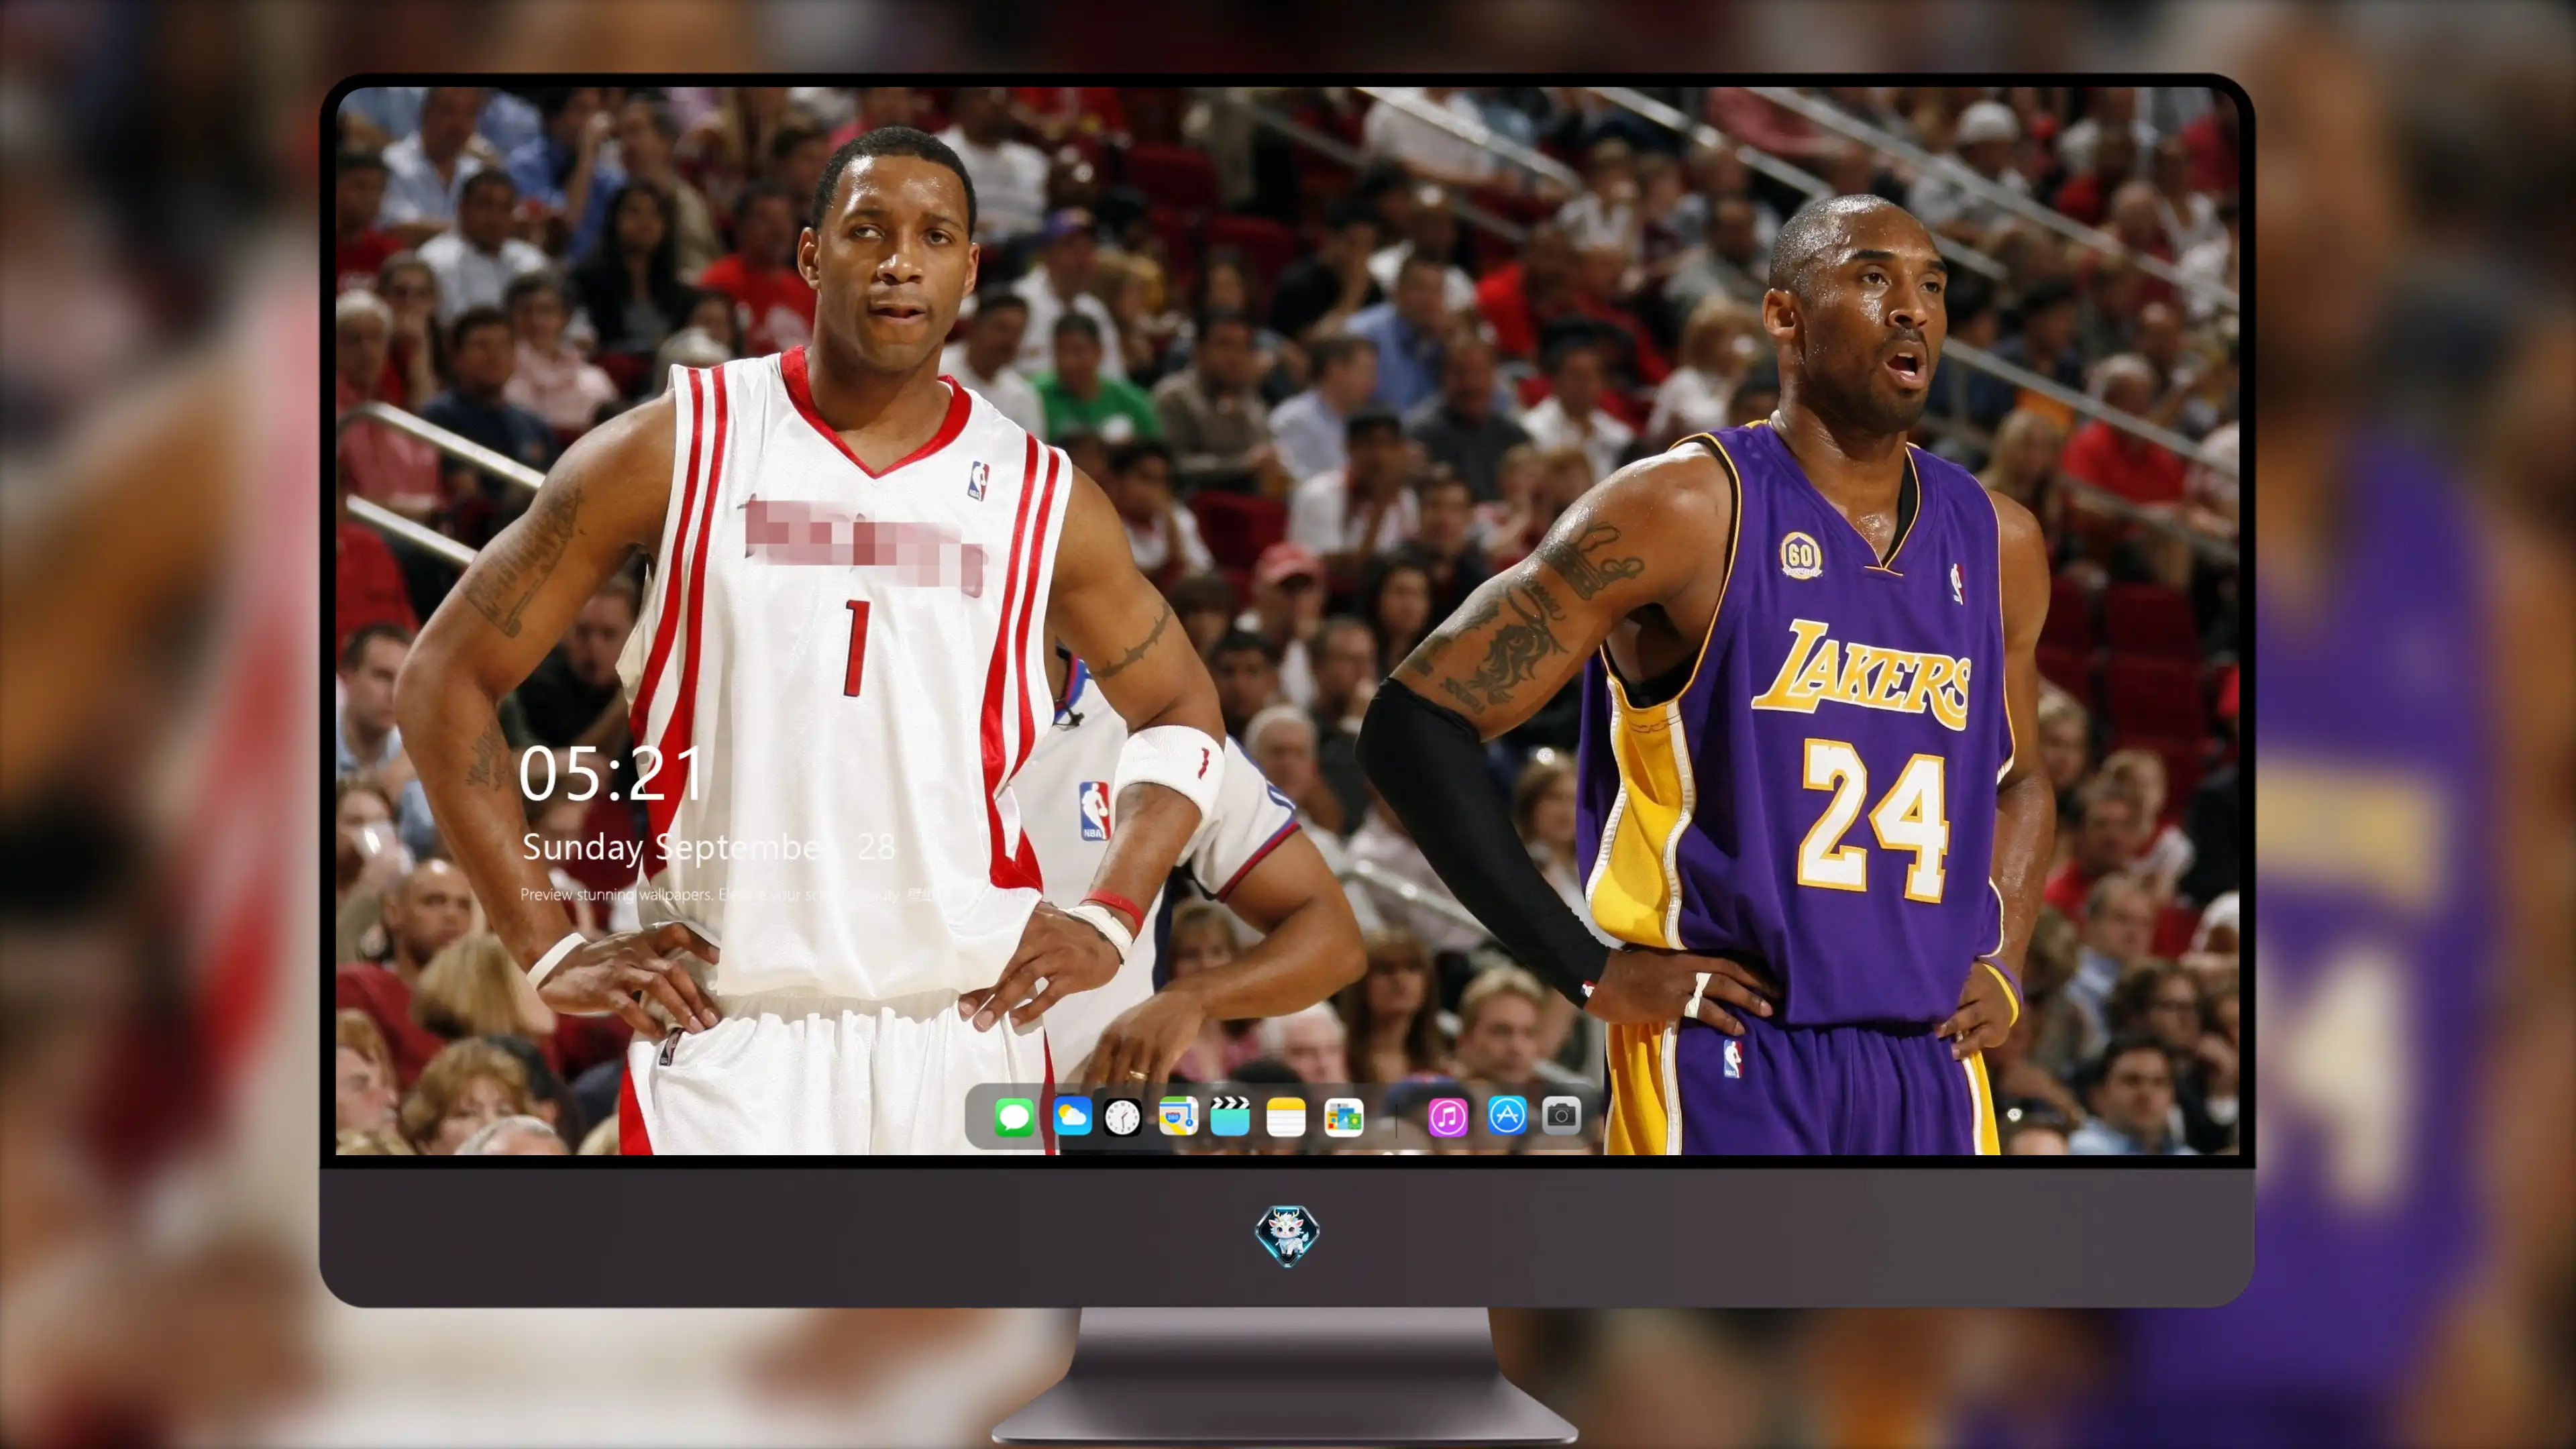Open the blue App Store icon
2576x1449 pixels.
pos(1506,1116)
